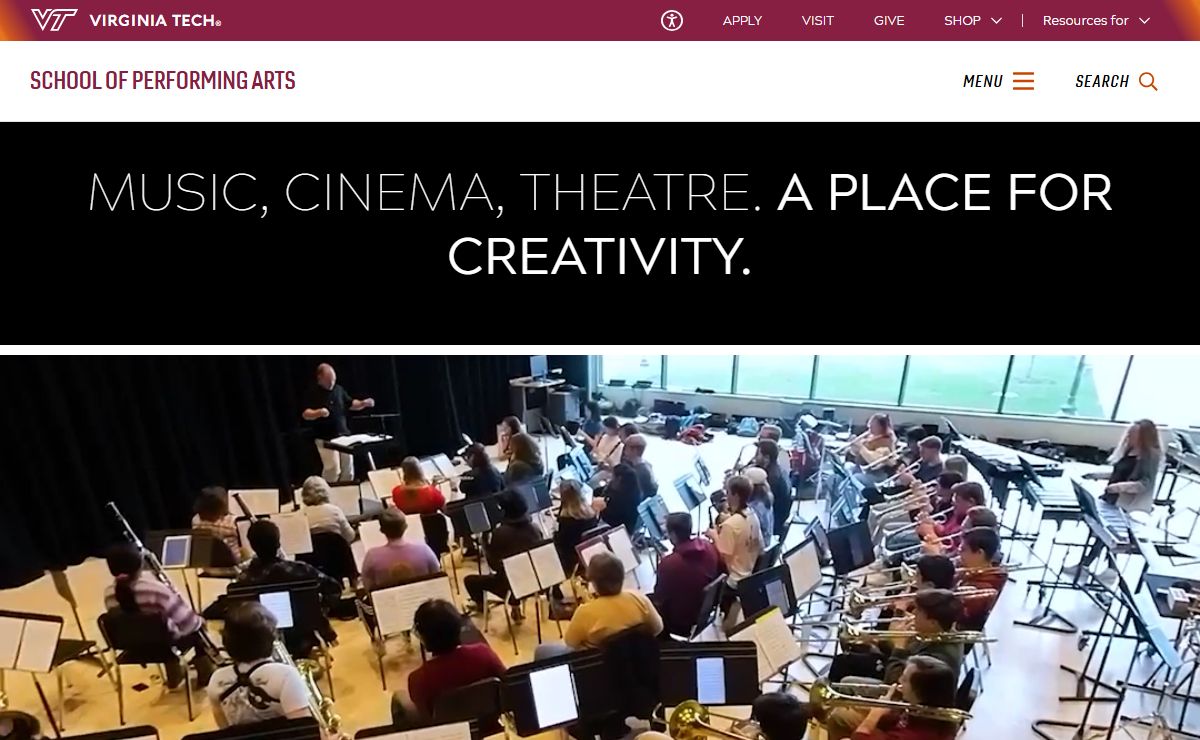Image resolution: width=1200 pixels, height=740 pixels.
Task: Expand the Resources for chevron
Action: click(1144, 21)
